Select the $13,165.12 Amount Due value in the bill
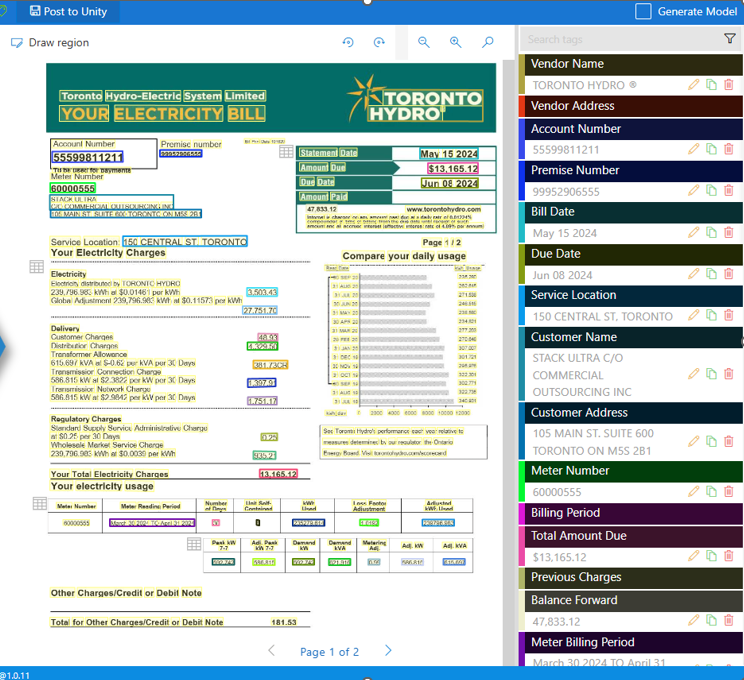Viewport: 744px width, 680px height. pos(453,168)
